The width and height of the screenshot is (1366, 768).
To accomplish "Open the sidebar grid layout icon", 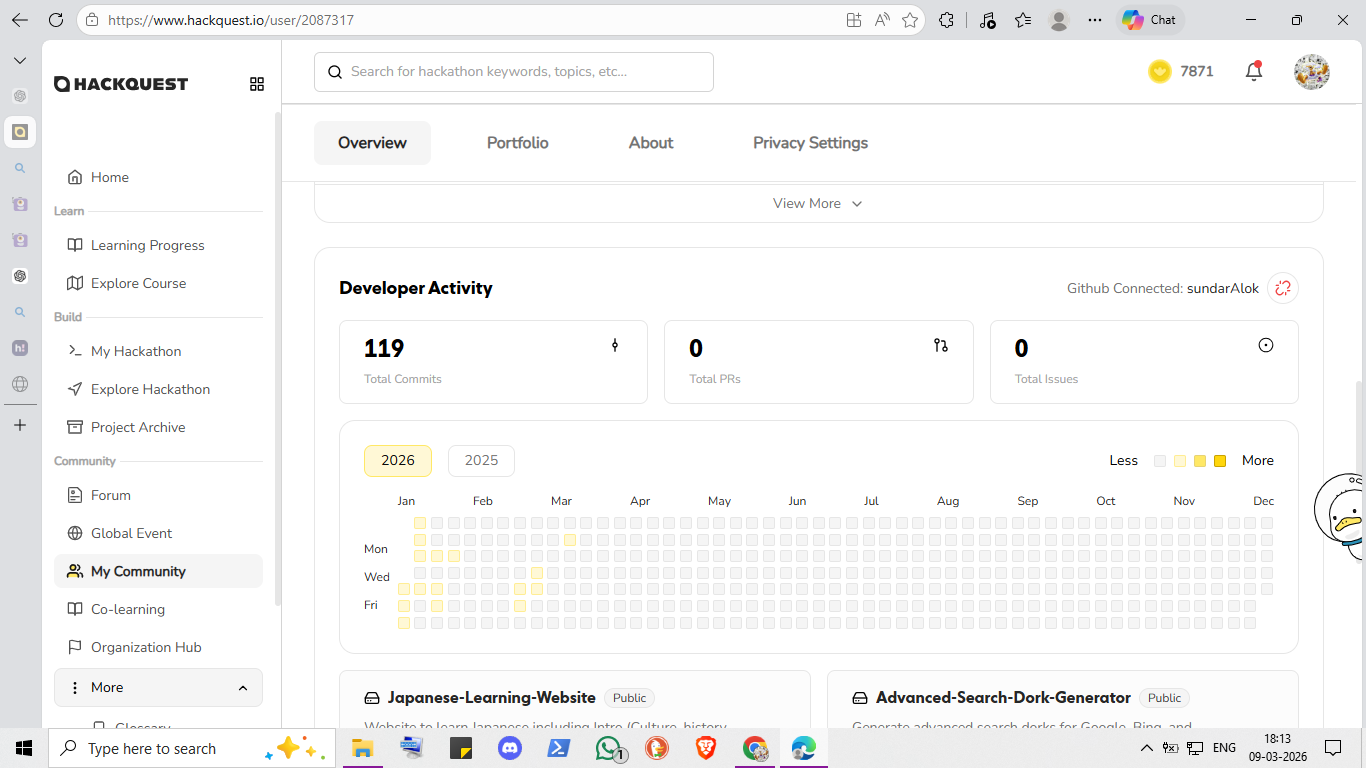I will (x=257, y=84).
